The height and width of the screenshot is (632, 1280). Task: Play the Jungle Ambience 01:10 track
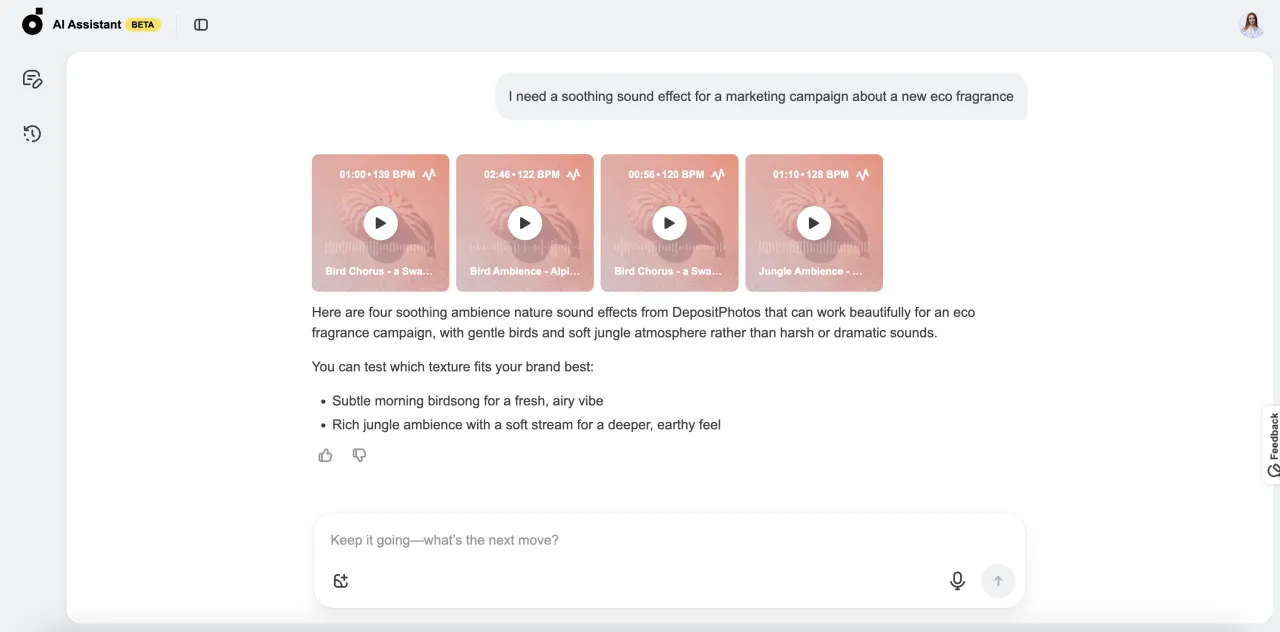pos(814,223)
